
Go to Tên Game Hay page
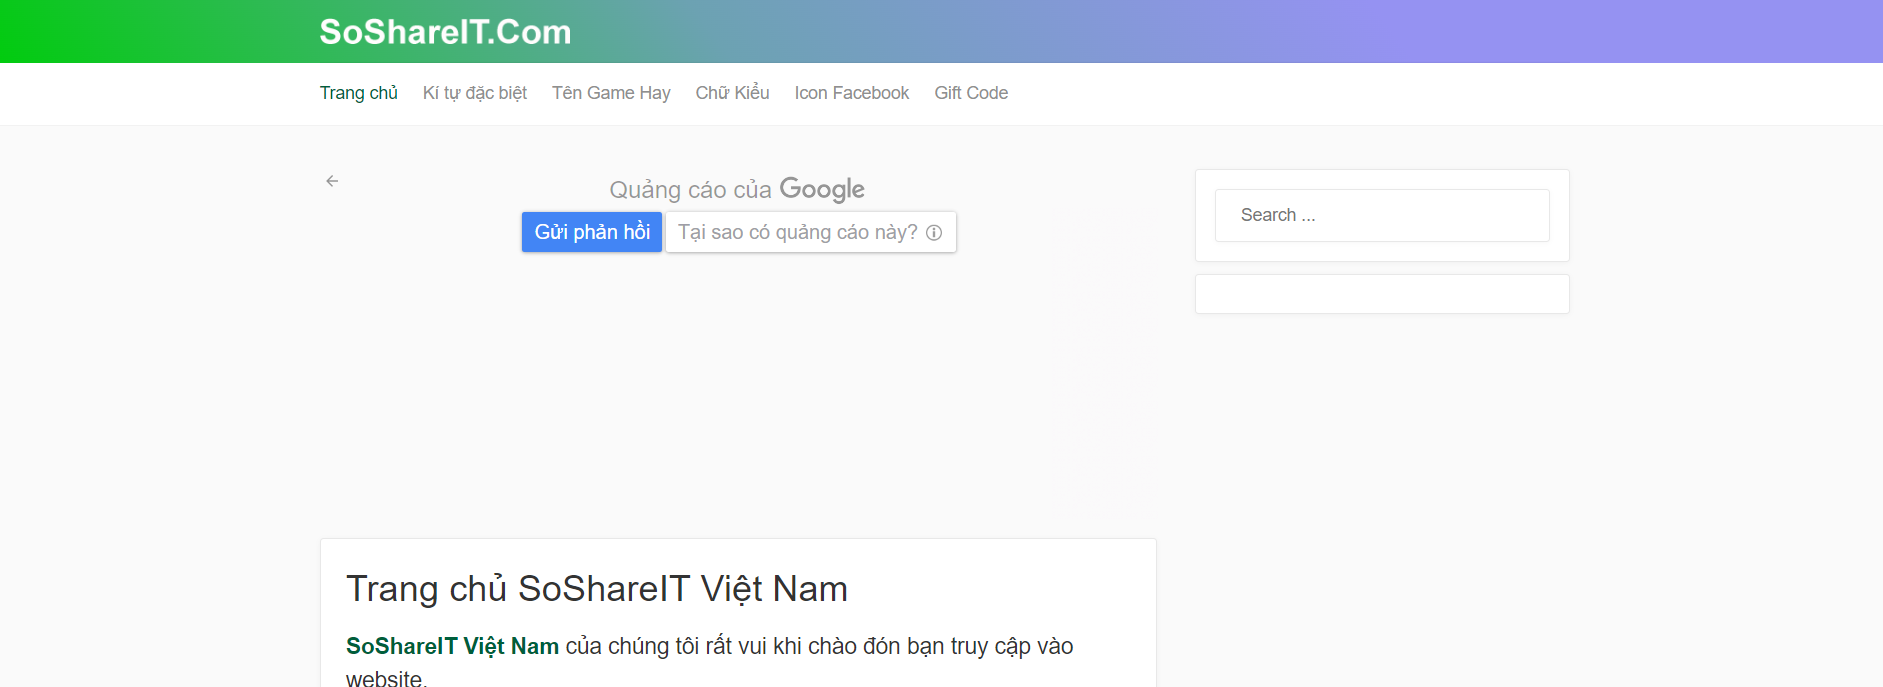[611, 93]
